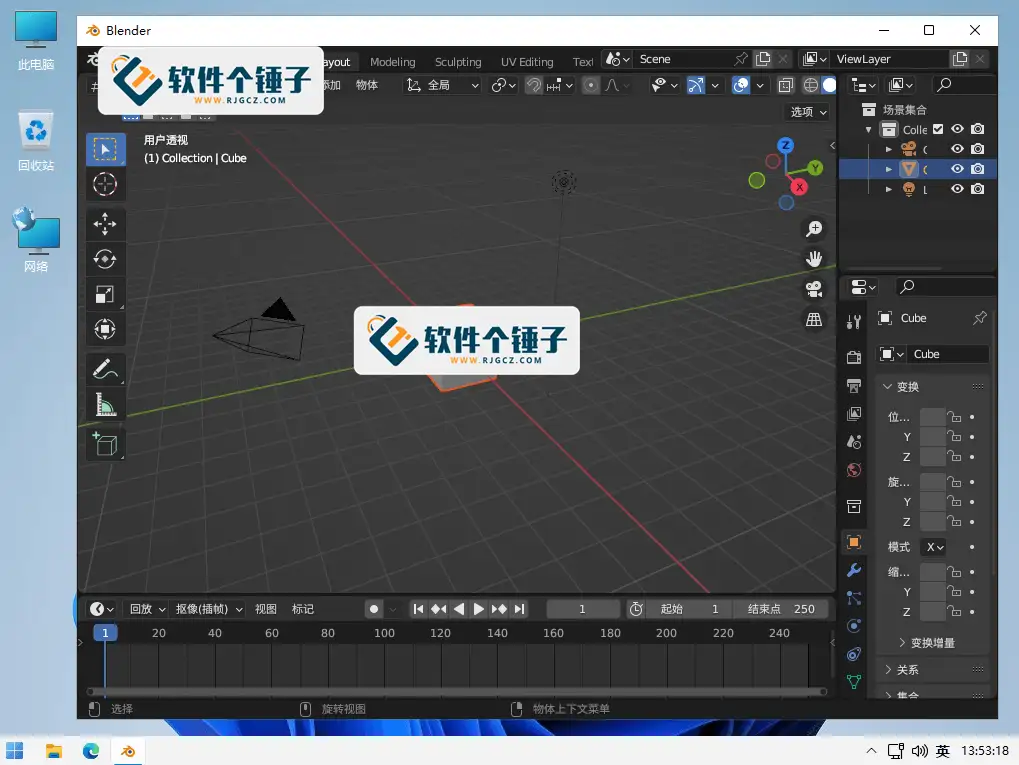Disable the Cube in renders
The width and height of the screenshot is (1019, 765).
click(977, 169)
